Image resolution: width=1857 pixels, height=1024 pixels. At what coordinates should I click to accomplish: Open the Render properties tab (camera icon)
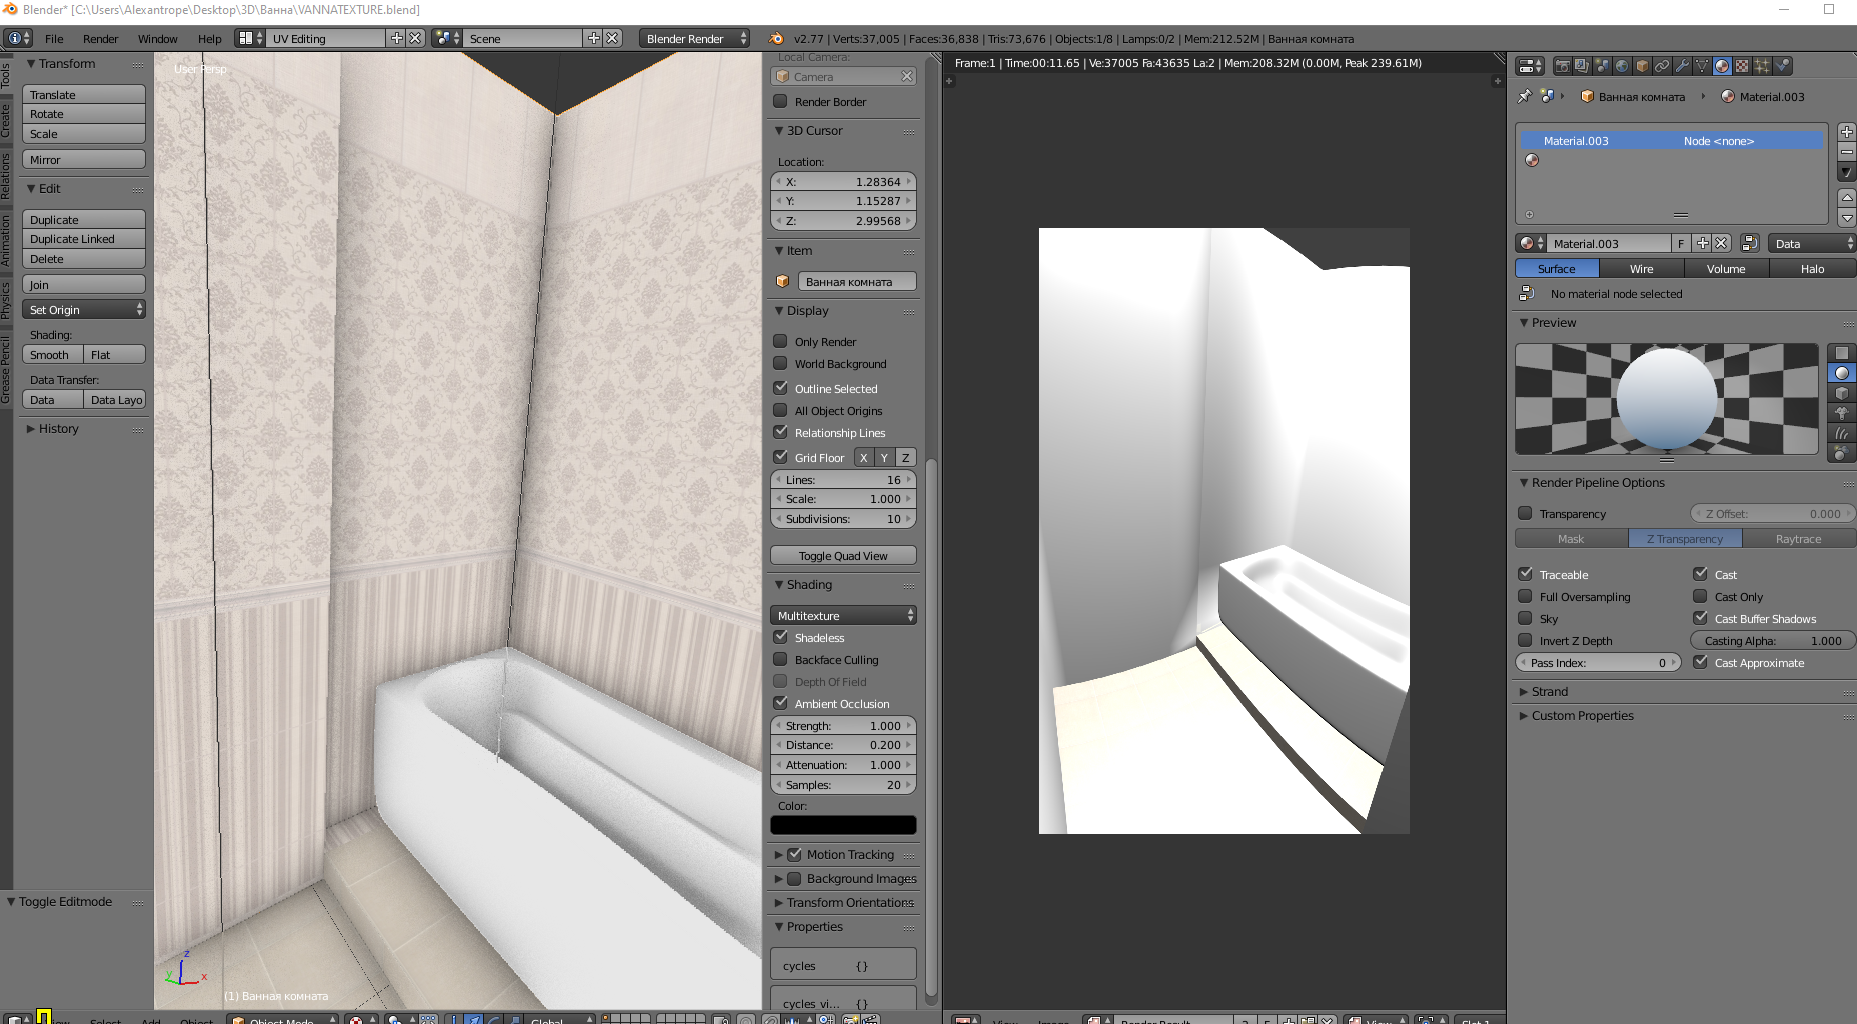point(1562,66)
